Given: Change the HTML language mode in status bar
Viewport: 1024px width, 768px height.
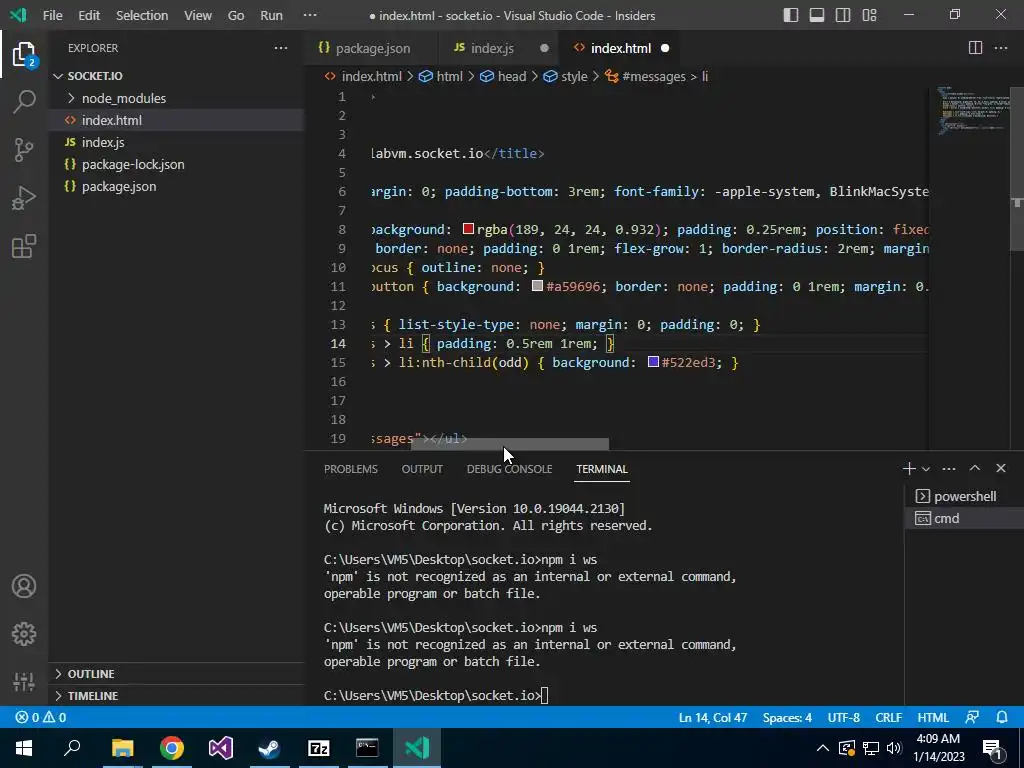Looking at the screenshot, I should 933,717.
